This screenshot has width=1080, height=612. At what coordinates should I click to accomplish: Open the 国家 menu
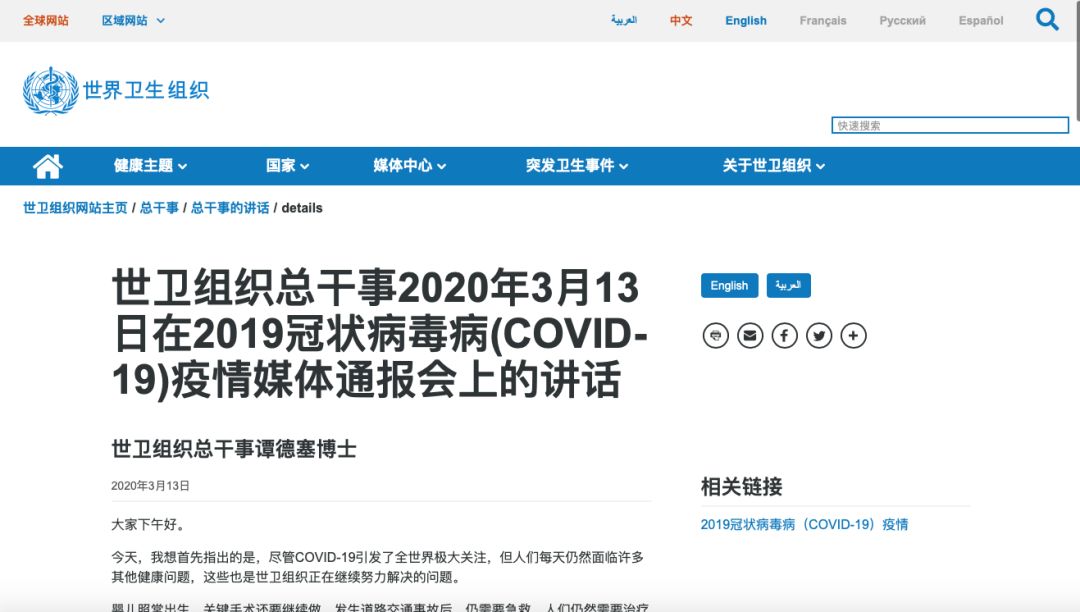pos(287,166)
